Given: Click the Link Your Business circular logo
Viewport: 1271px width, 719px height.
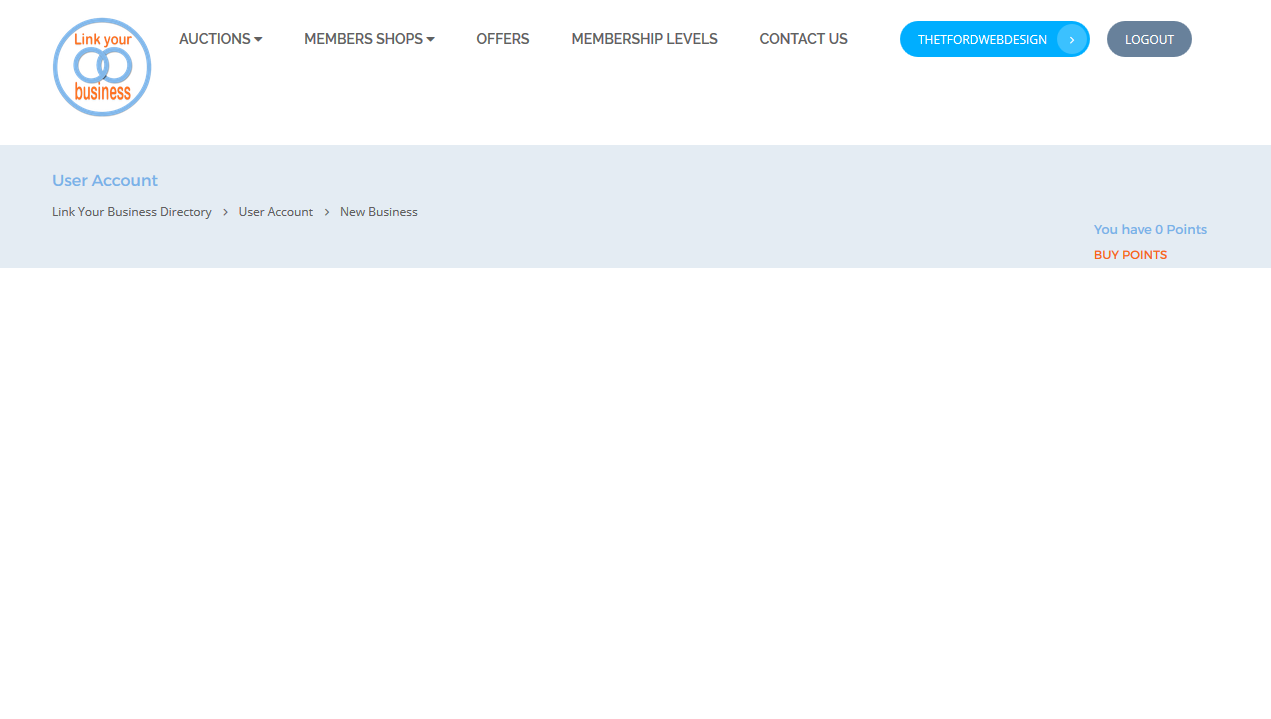Looking at the screenshot, I should 101,67.
